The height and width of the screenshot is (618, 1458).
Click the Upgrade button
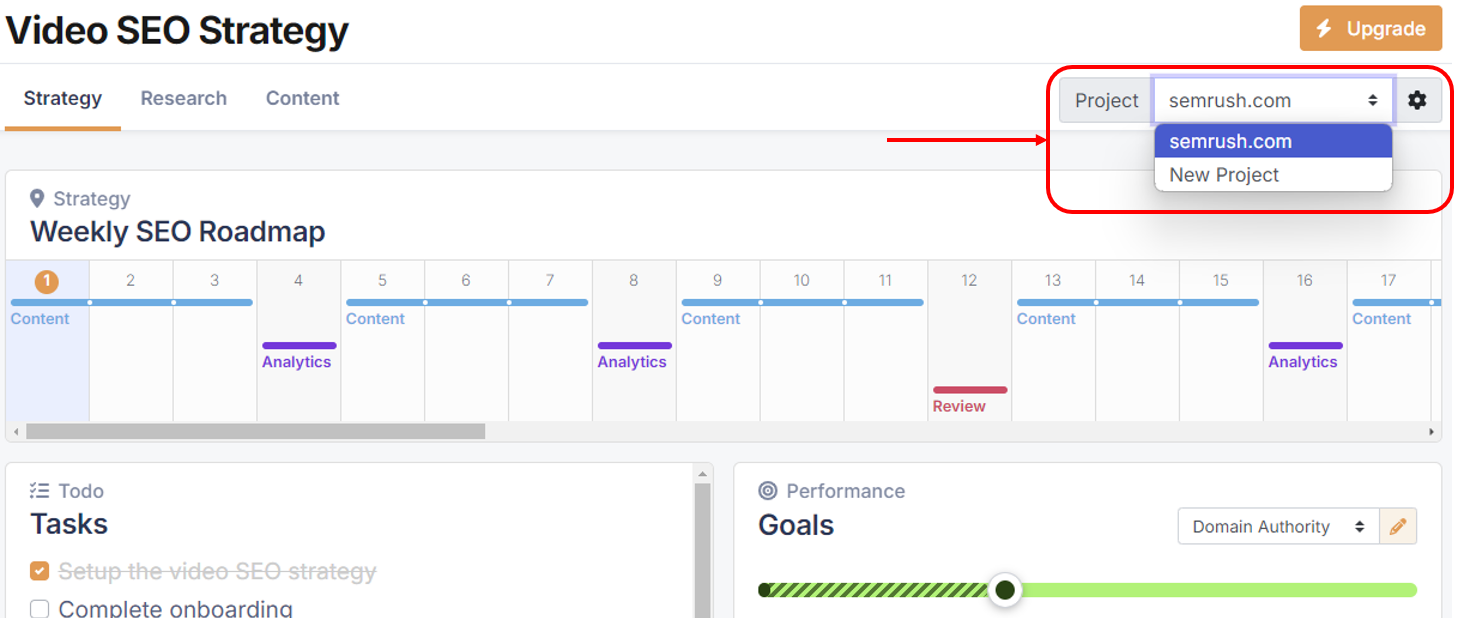(1370, 28)
